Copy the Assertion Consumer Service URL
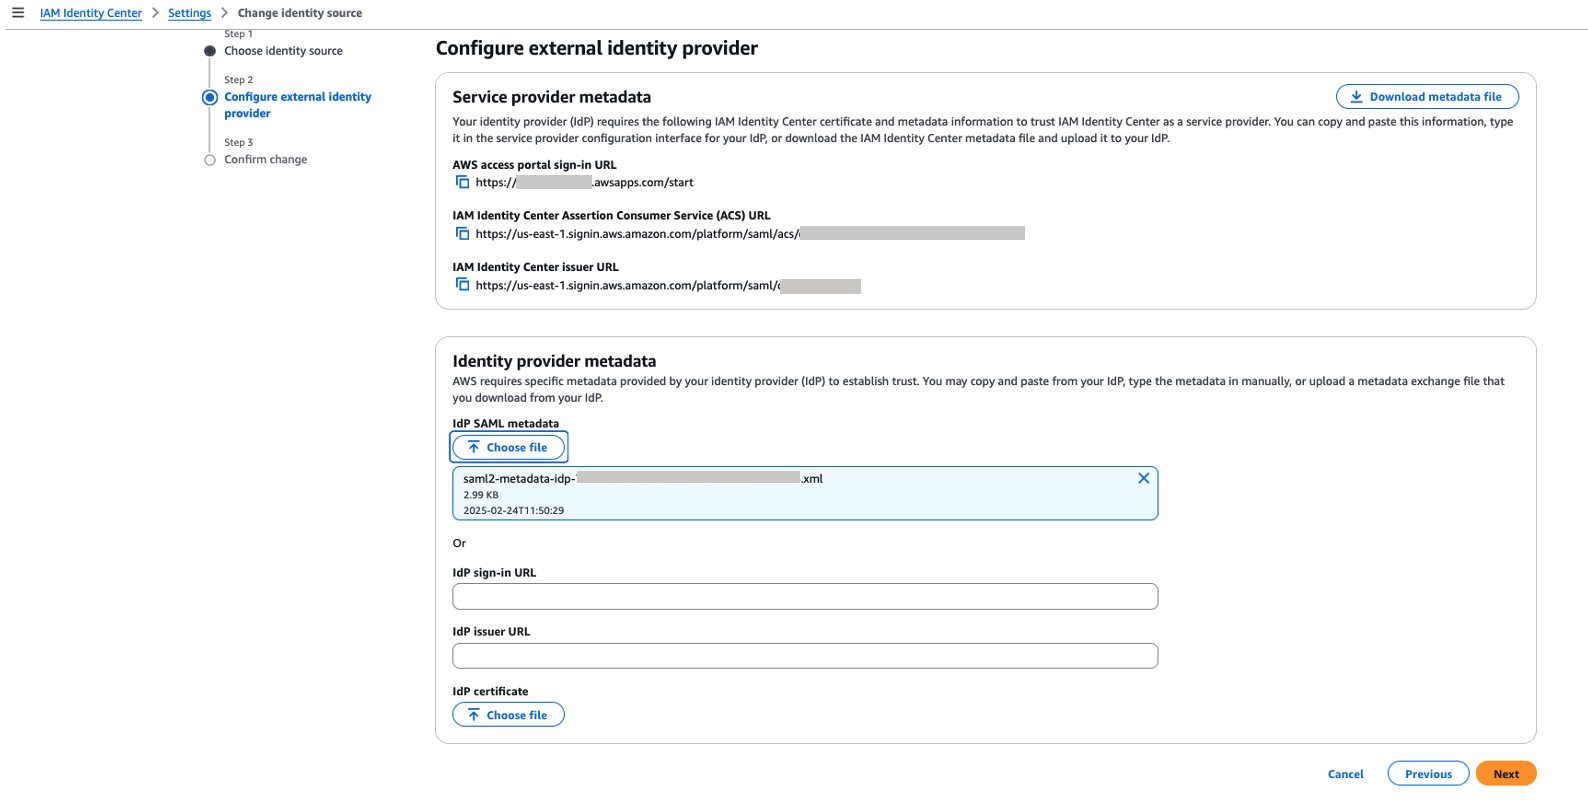 (x=462, y=233)
